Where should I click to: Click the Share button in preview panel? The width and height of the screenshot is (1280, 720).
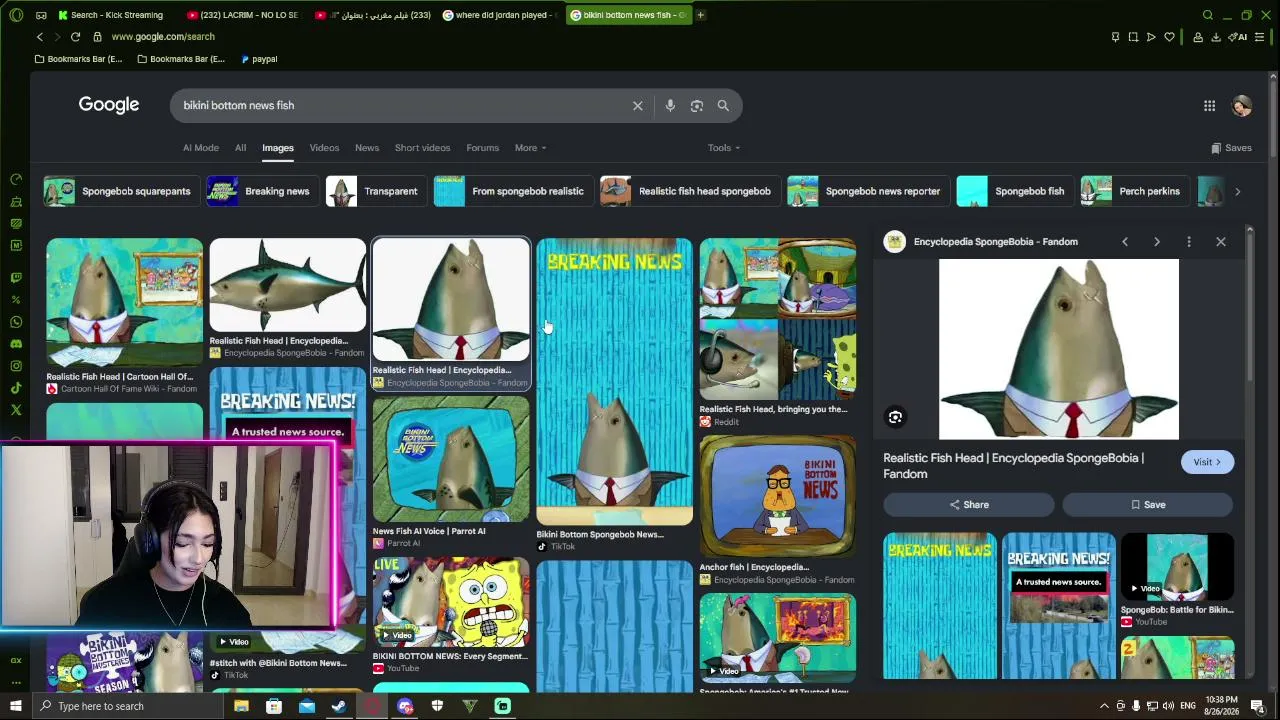tap(969, 505)
